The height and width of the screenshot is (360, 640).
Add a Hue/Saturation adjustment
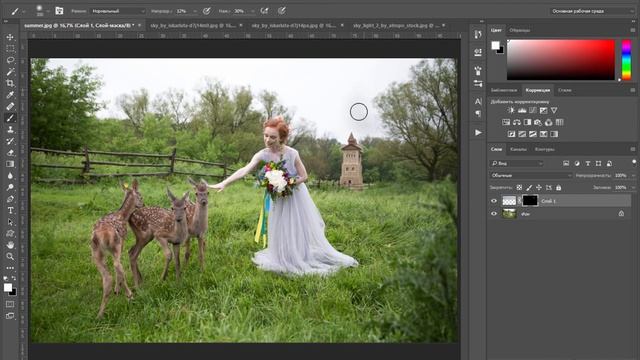tap(506, 122)
